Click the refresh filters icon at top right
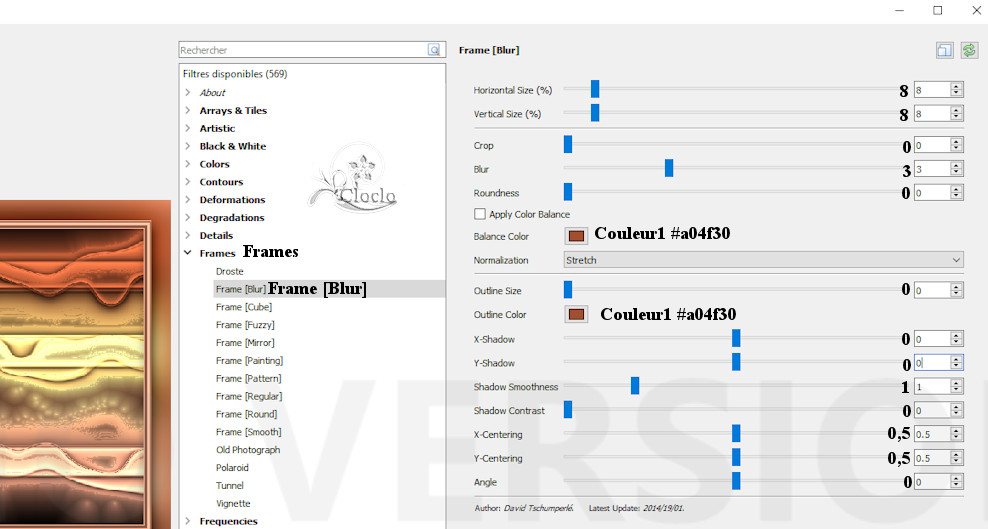This screenshot has height=529, width=988. click(x=968, y=50)
